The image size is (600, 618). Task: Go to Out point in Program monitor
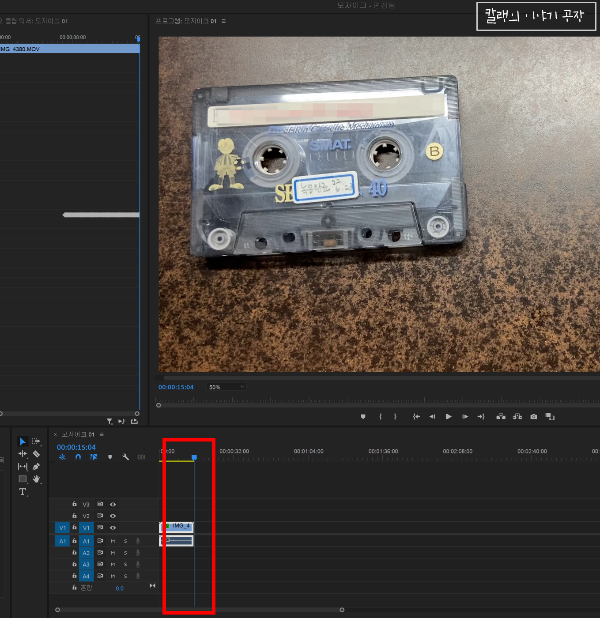pos(481,417)
